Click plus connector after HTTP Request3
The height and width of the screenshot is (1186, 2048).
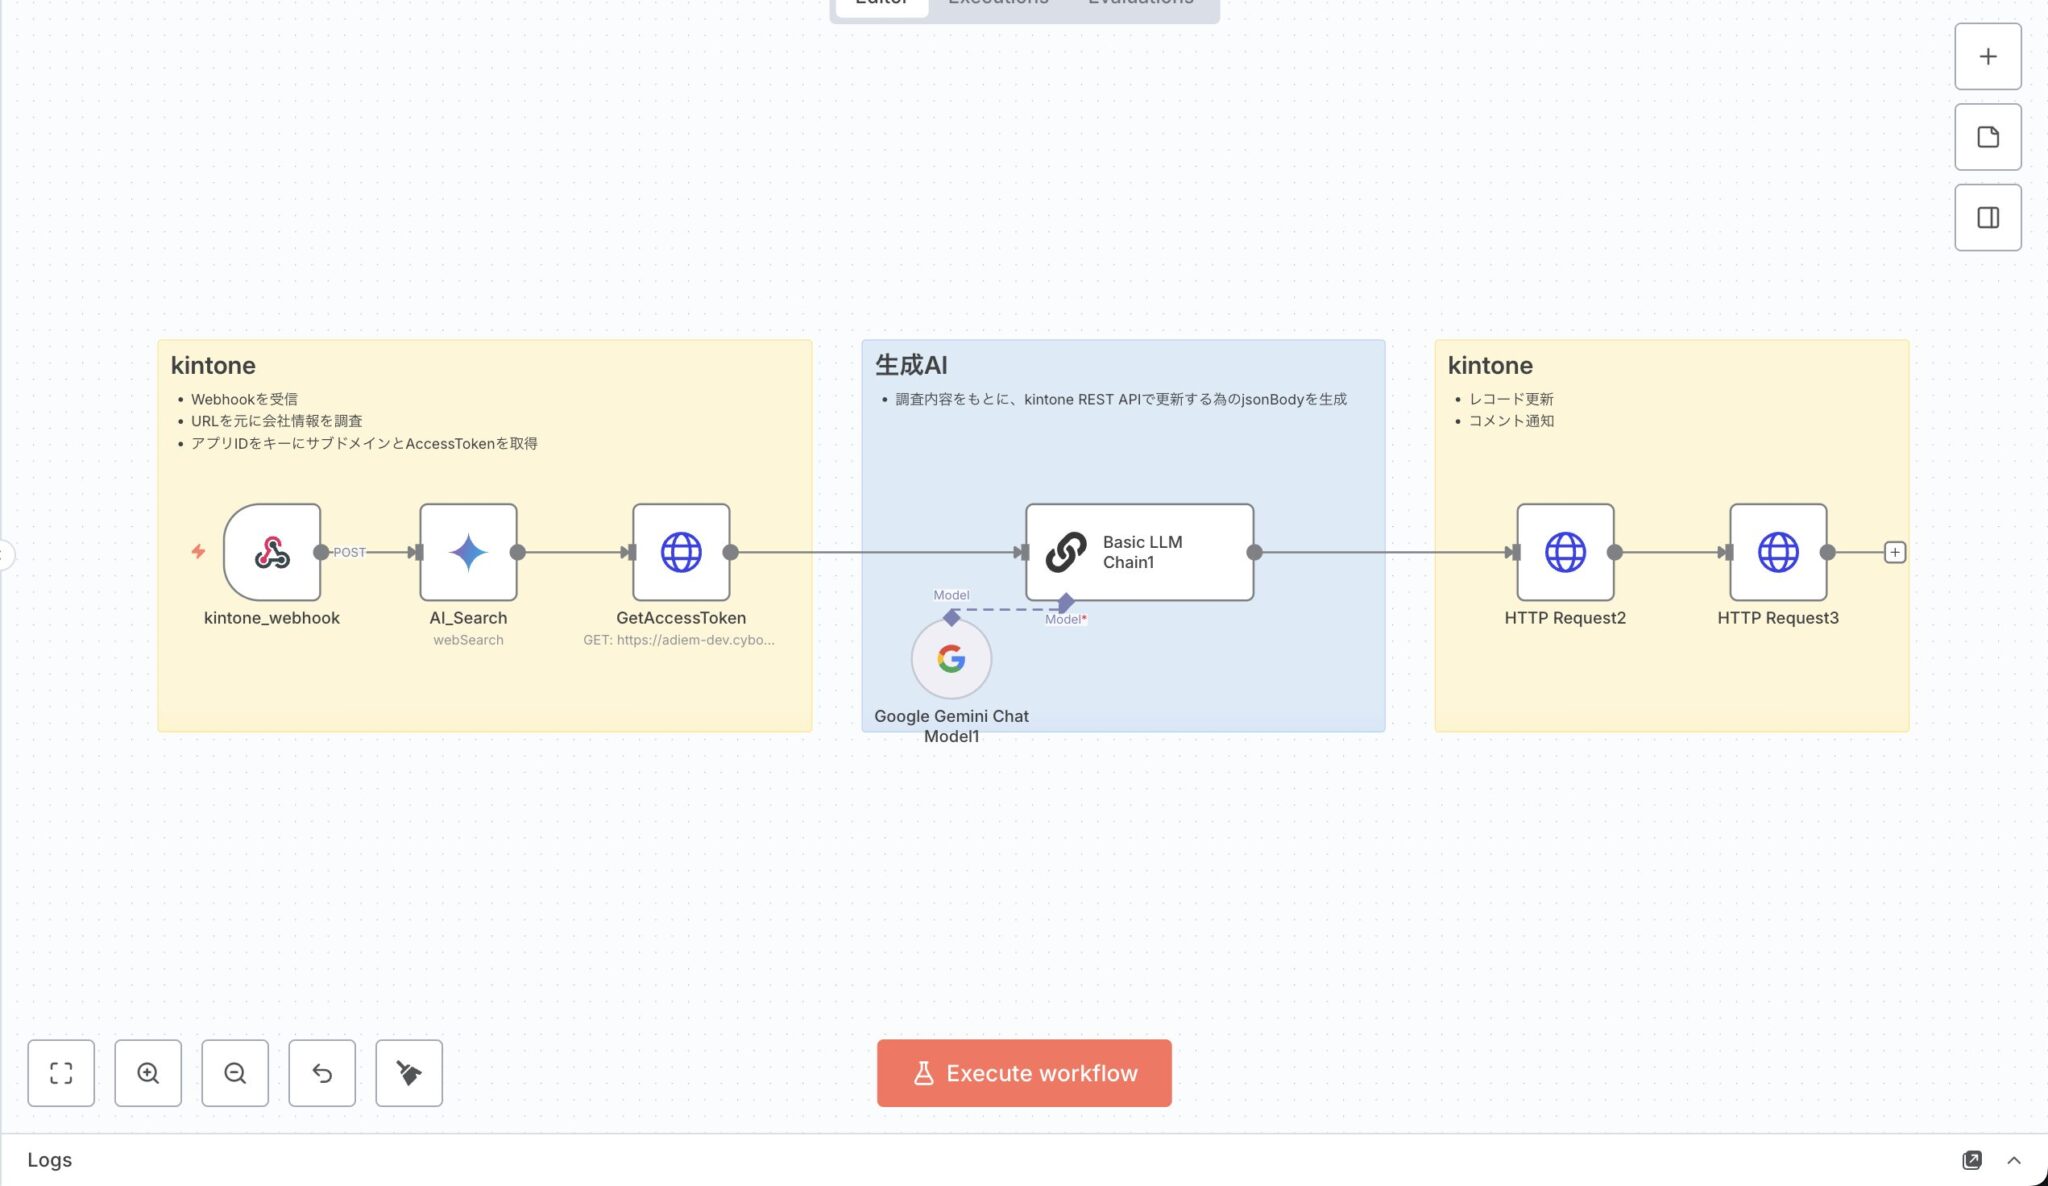click(x=1894, y=552)
